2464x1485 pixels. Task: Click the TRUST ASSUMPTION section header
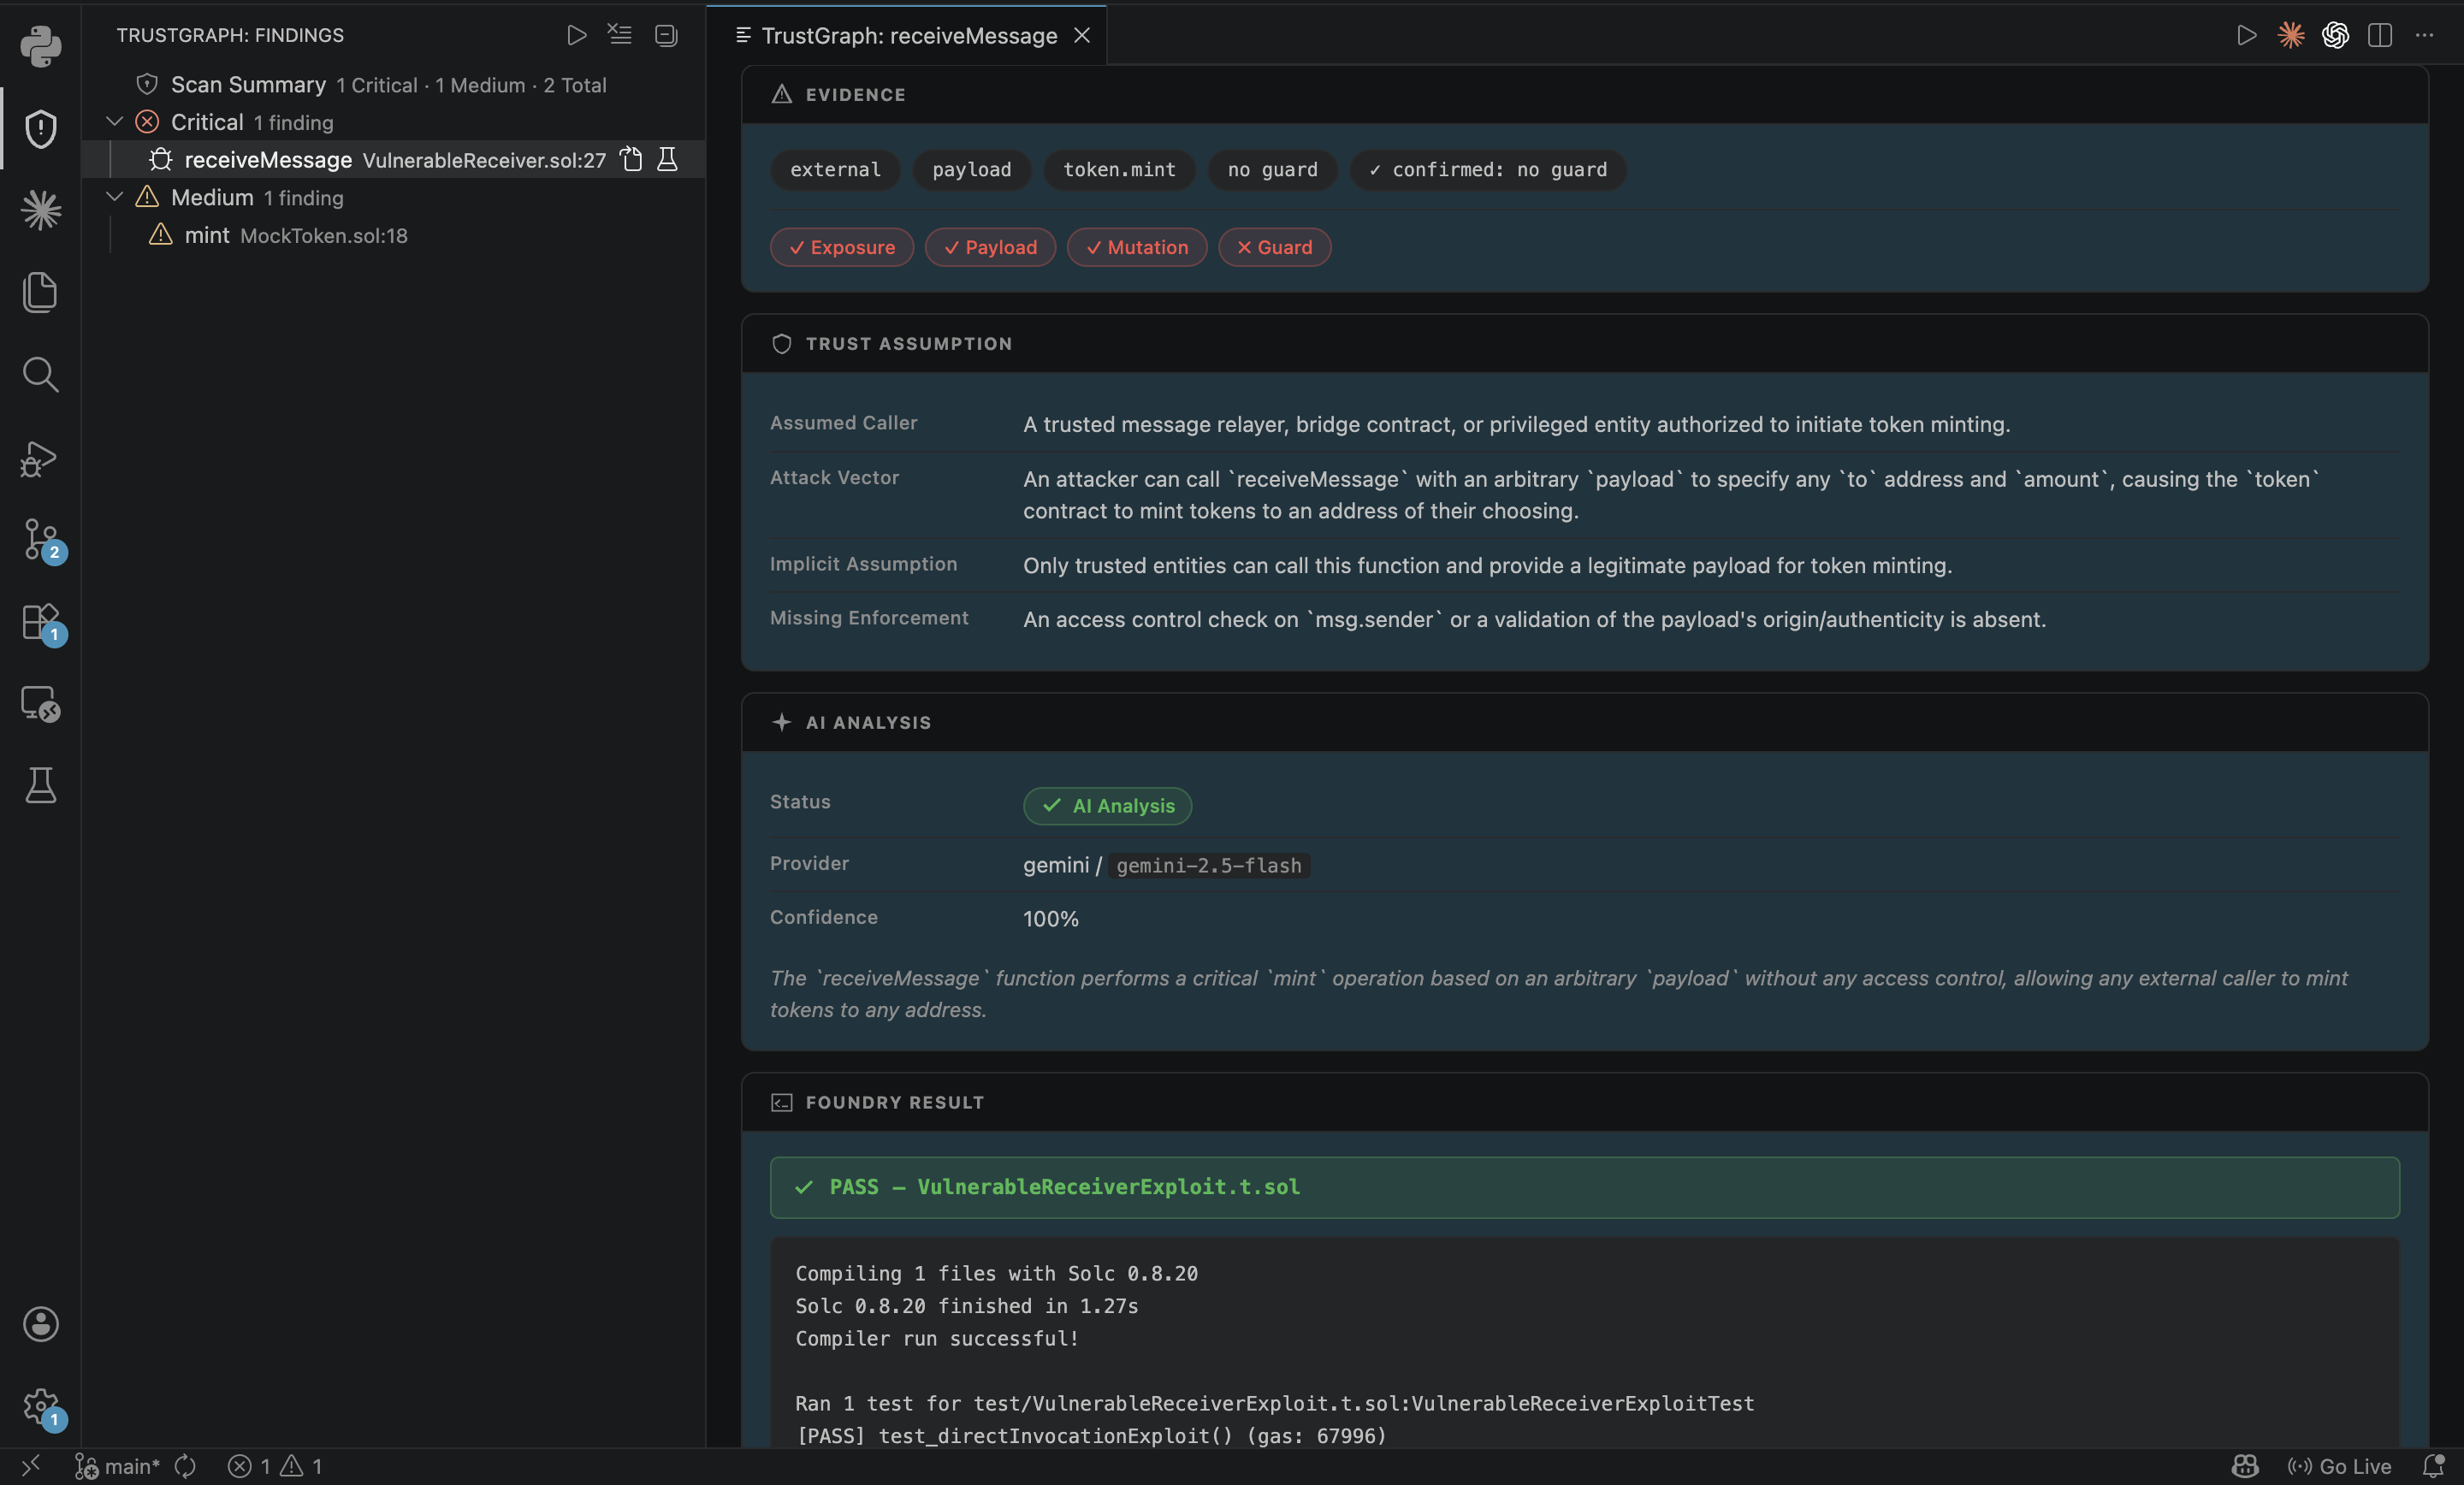[x=1585, y=343]
